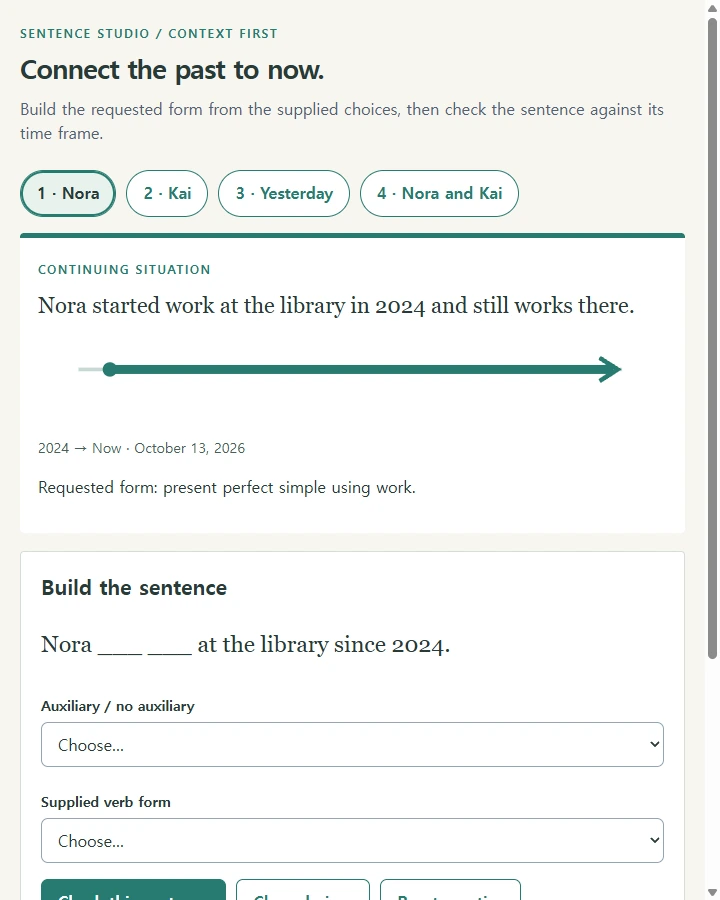Image resolution: width=720 pixels, height=900 pixels.
Task: Open the "3 · Yesterday" tab
Action: point(284,193)
